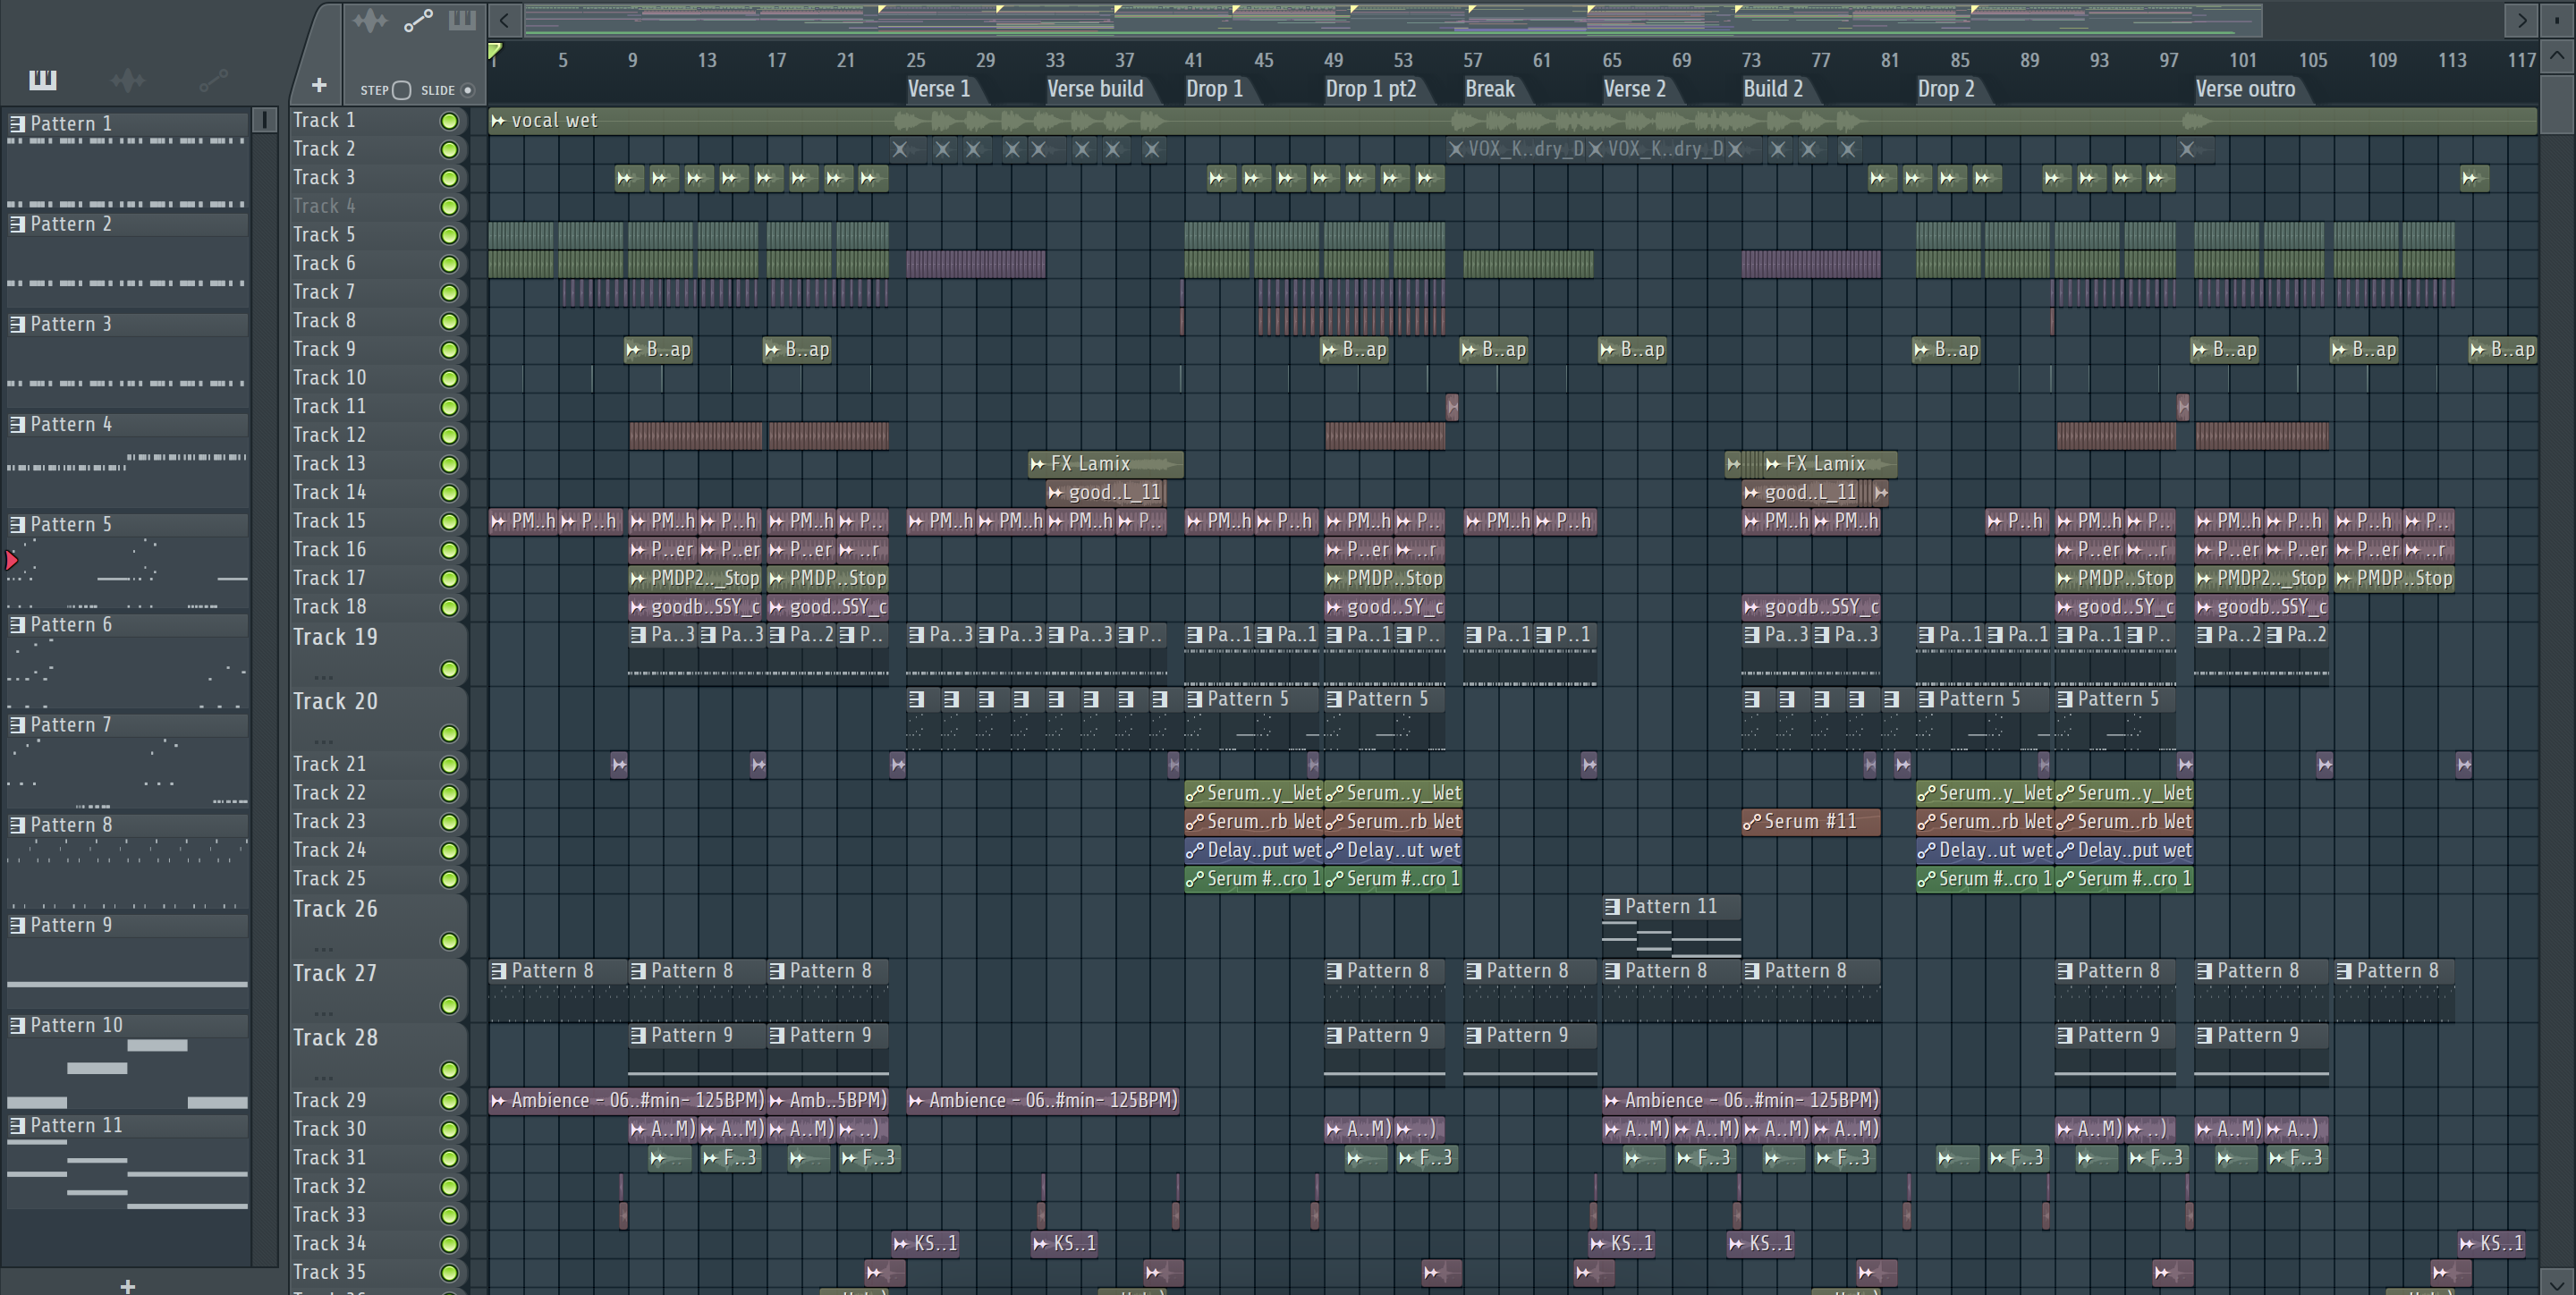The width and height of the screenshot is (2576, 1295).
Task: Jump to the Verse outro marker
Action: [2245, 89]
